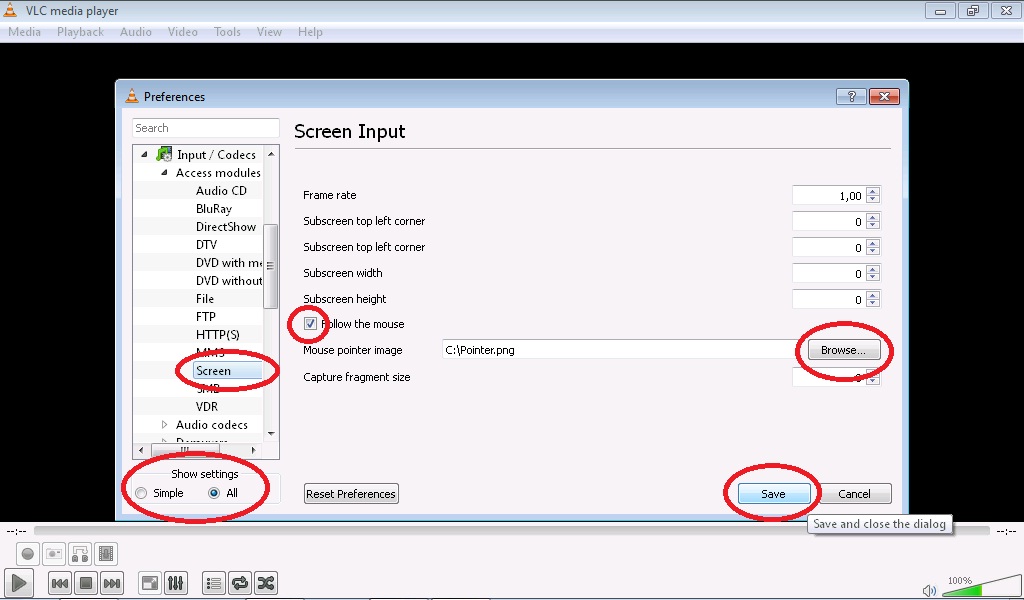Toggle the shuffle/random mode button
The width and height of the screenshot is (1024, 600).
(266, 583)
